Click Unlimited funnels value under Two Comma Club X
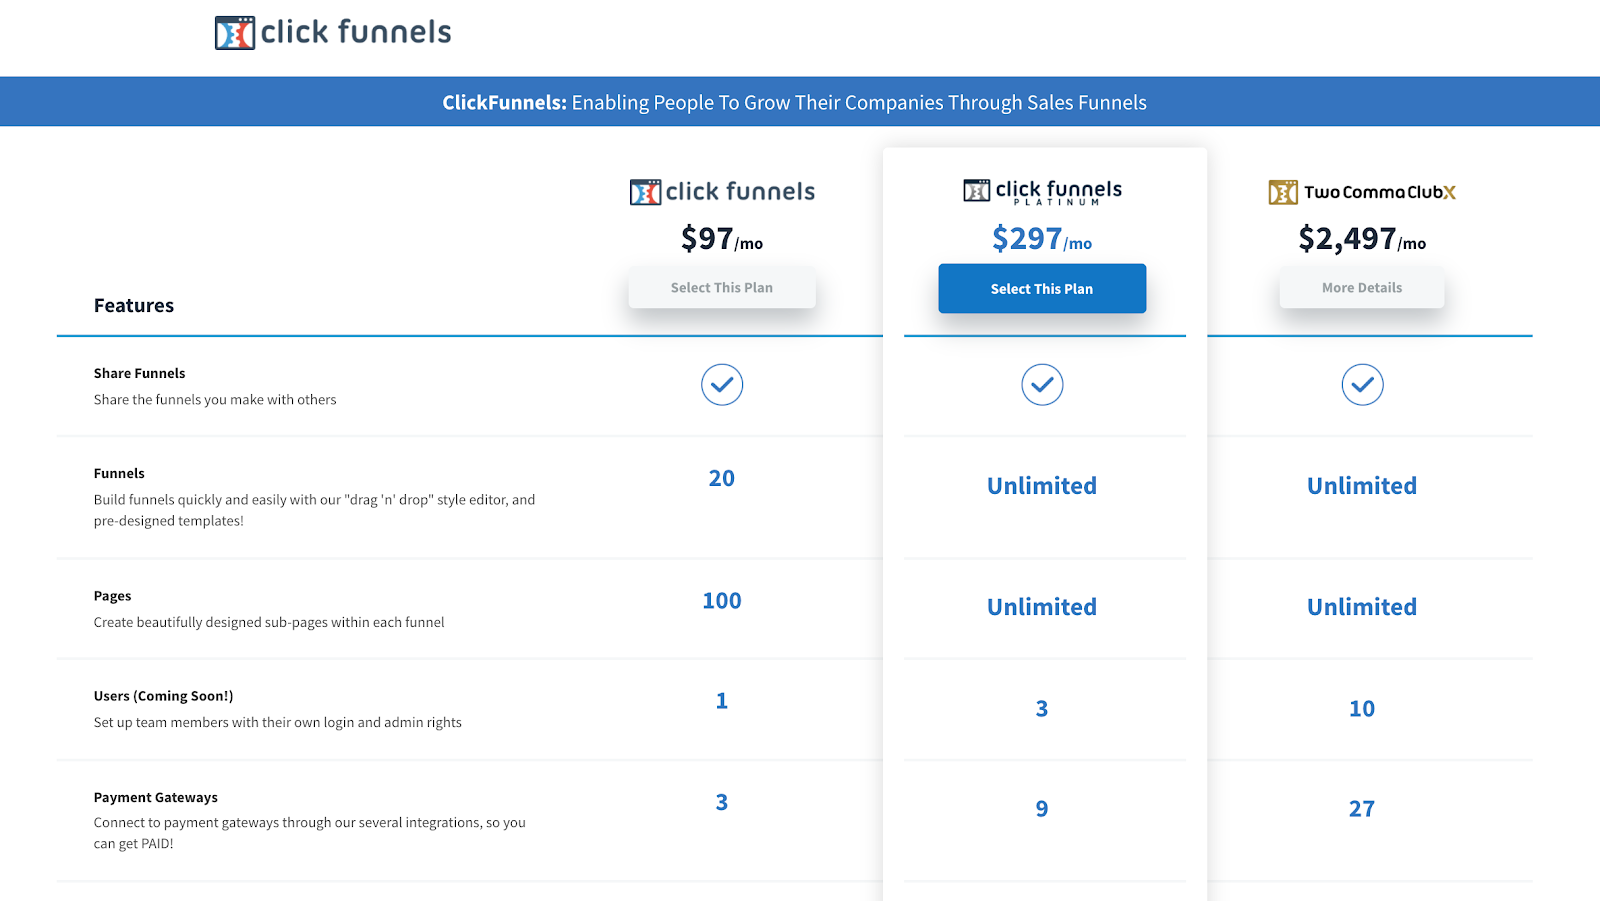 (1362, 486)
